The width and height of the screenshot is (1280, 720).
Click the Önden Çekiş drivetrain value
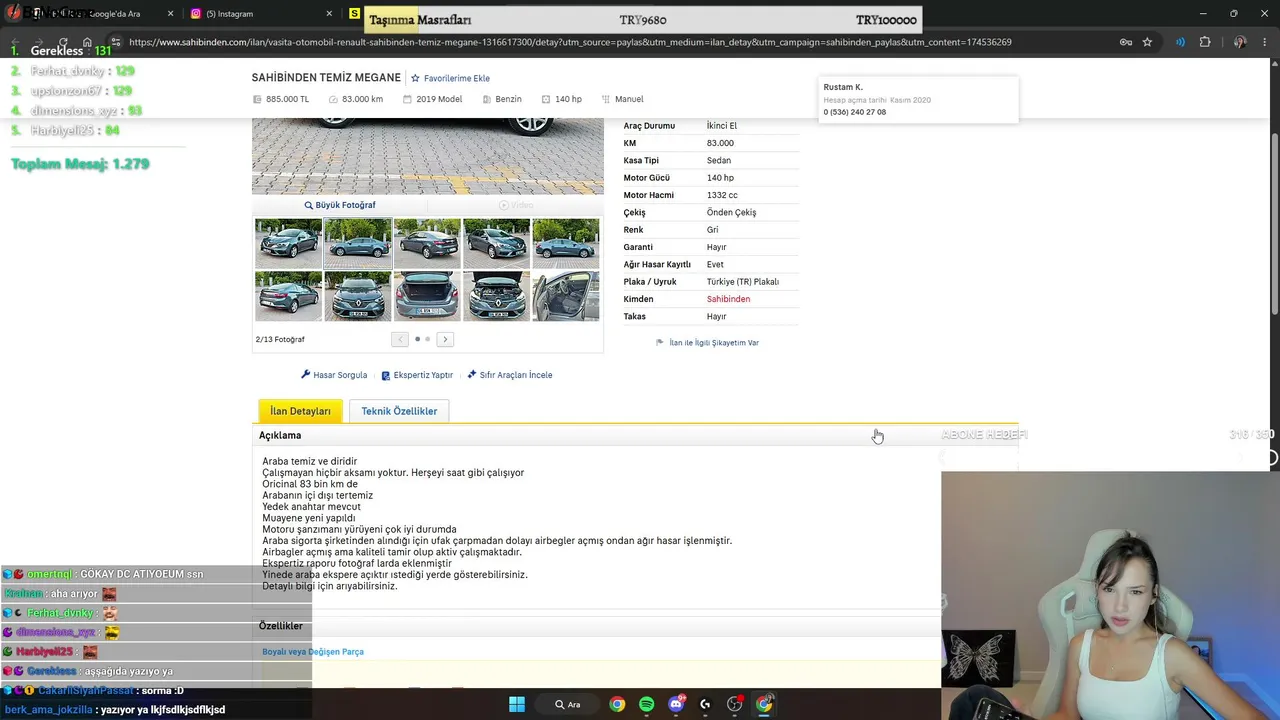[x=731, y=212]
